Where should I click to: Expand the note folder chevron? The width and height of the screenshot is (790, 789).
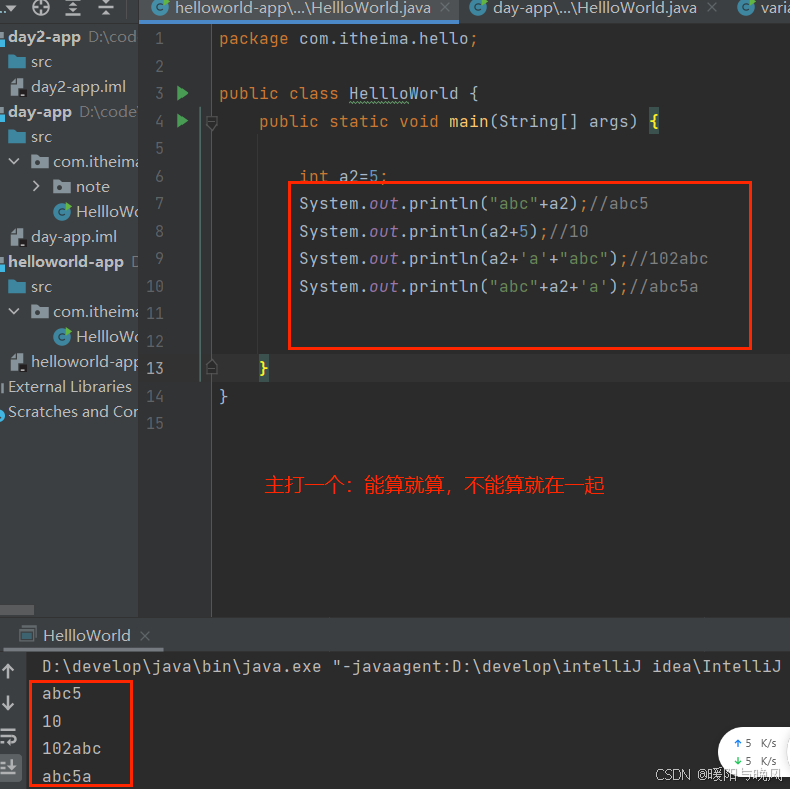(36, 186)
